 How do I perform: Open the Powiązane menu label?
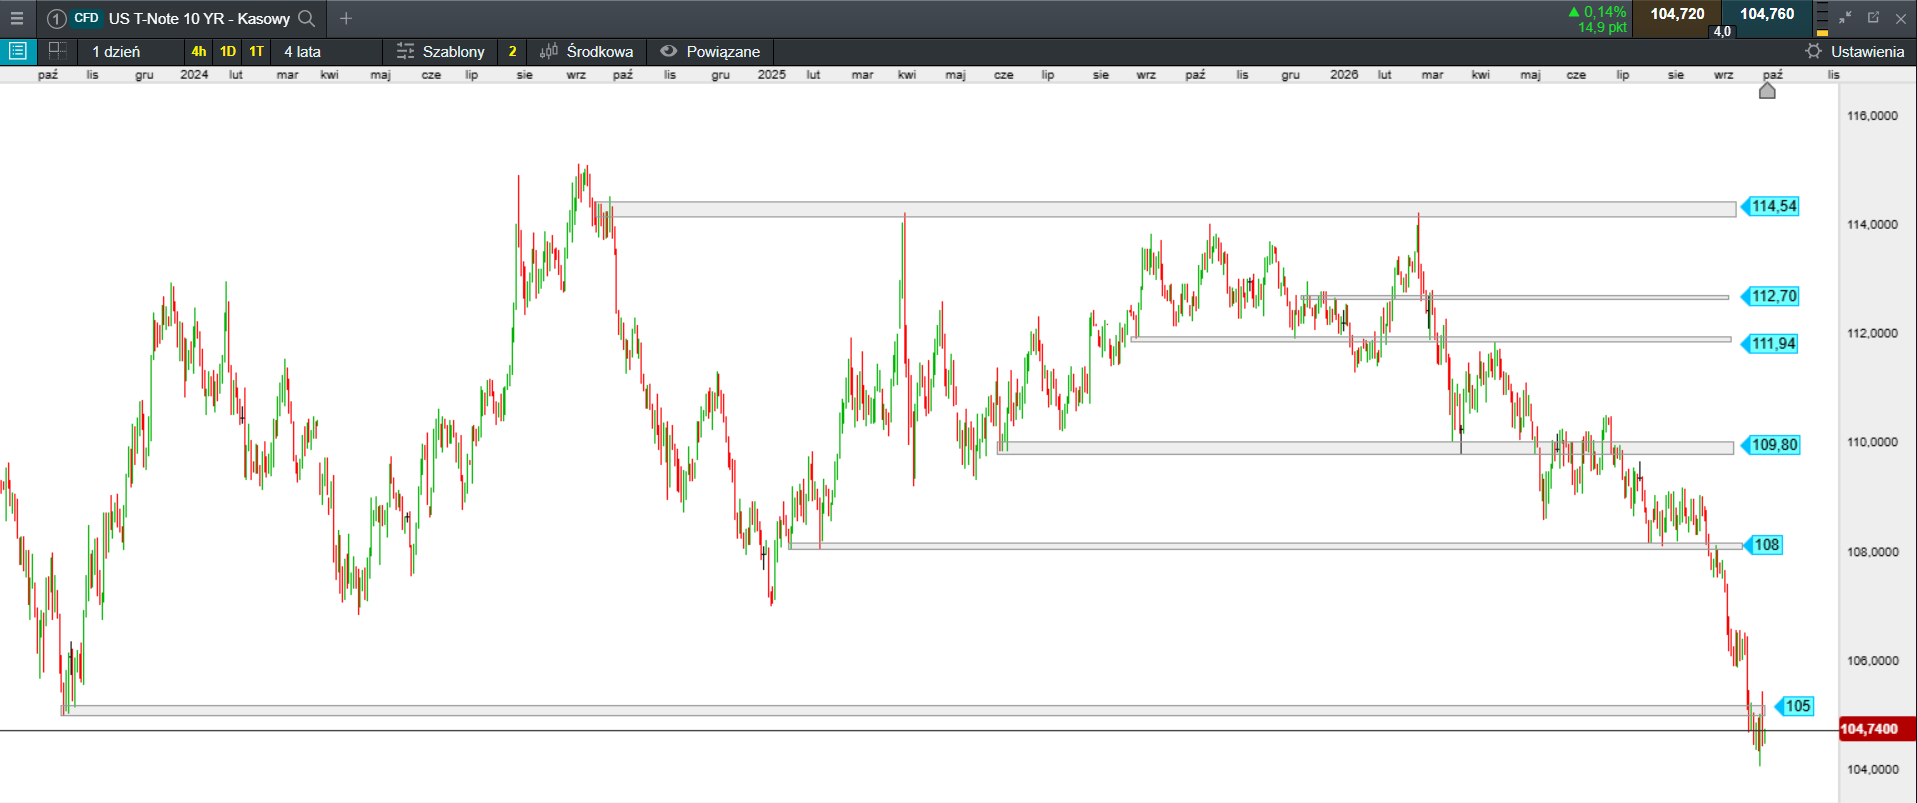[x=723, y=51]
